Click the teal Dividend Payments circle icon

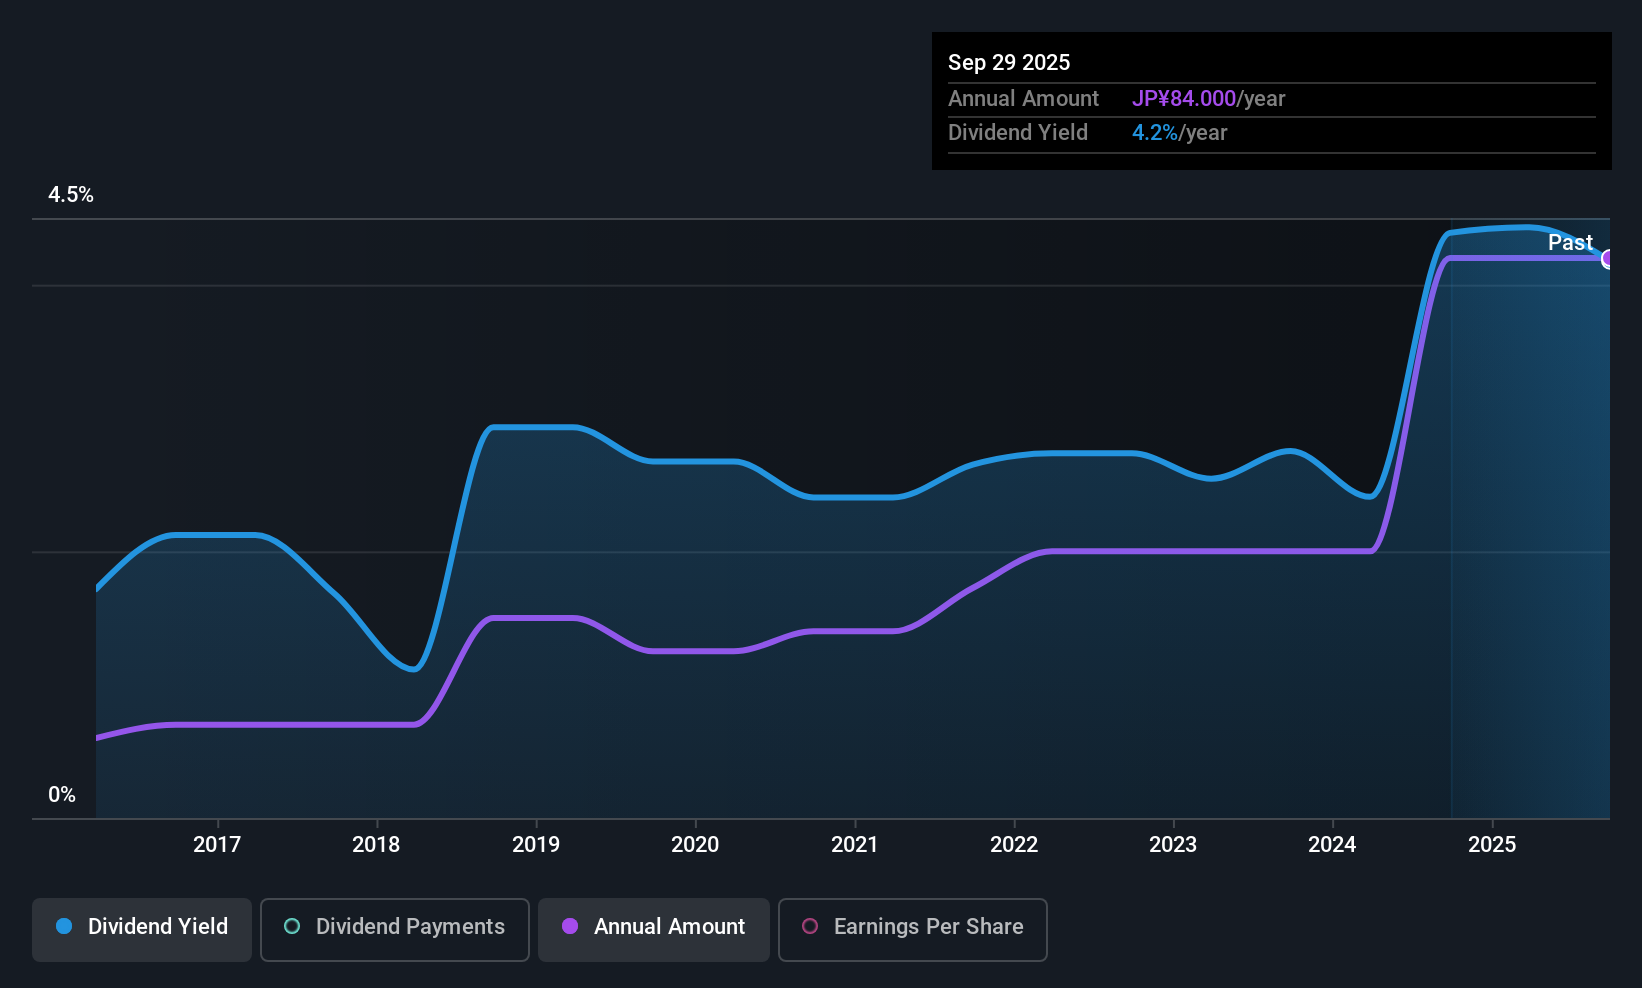(x=291, y=927)
